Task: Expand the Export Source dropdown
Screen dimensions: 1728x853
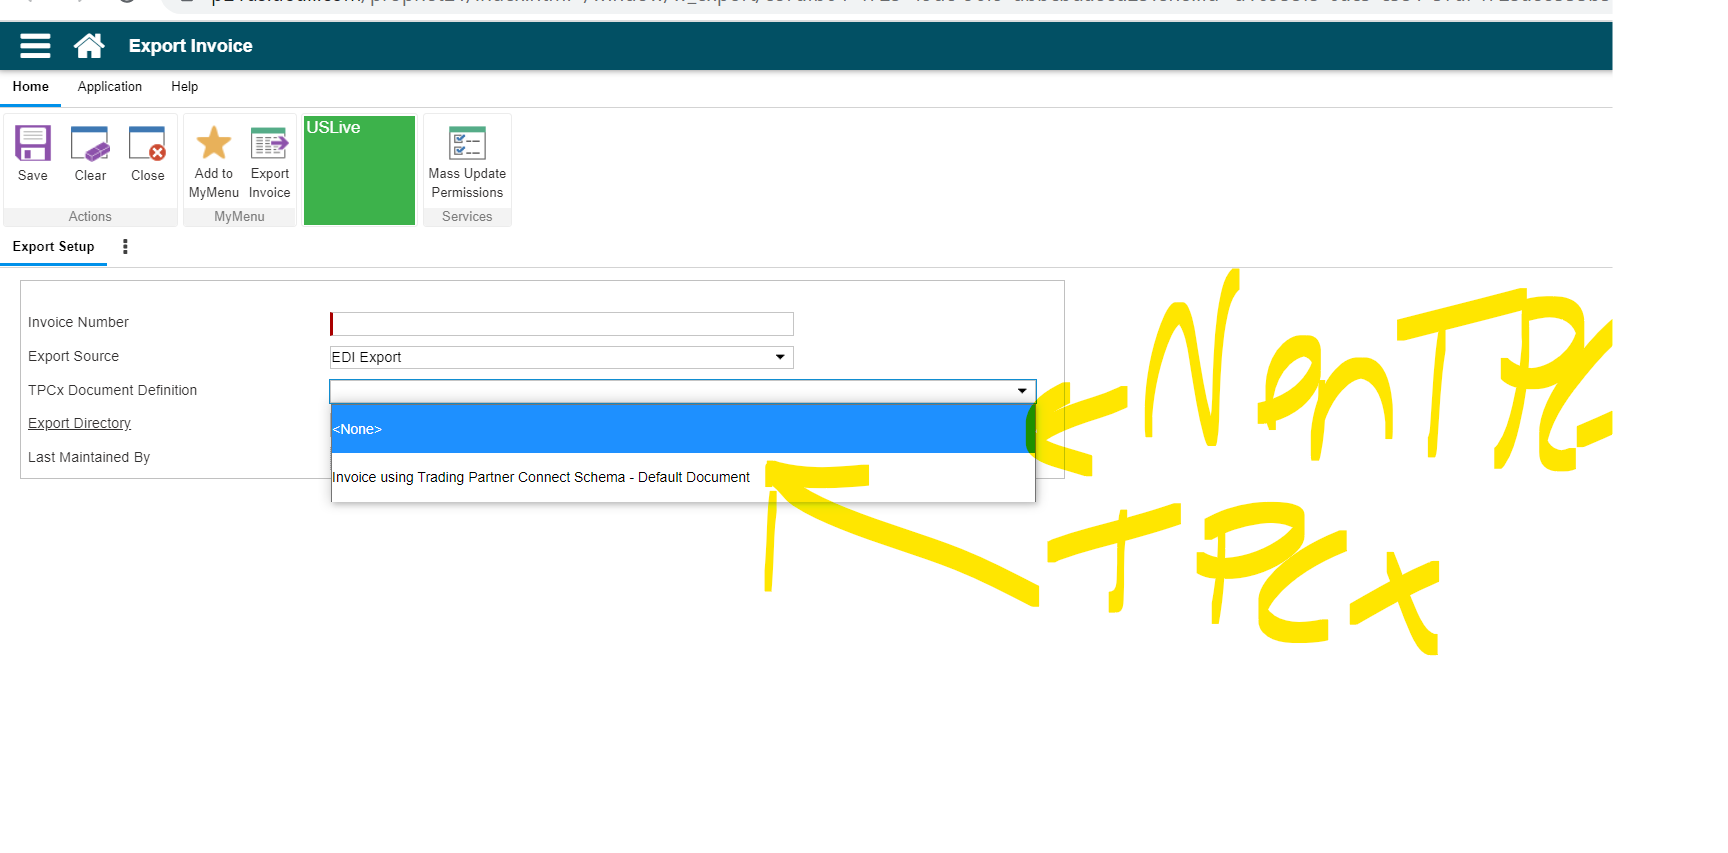Action: point(779,357)
